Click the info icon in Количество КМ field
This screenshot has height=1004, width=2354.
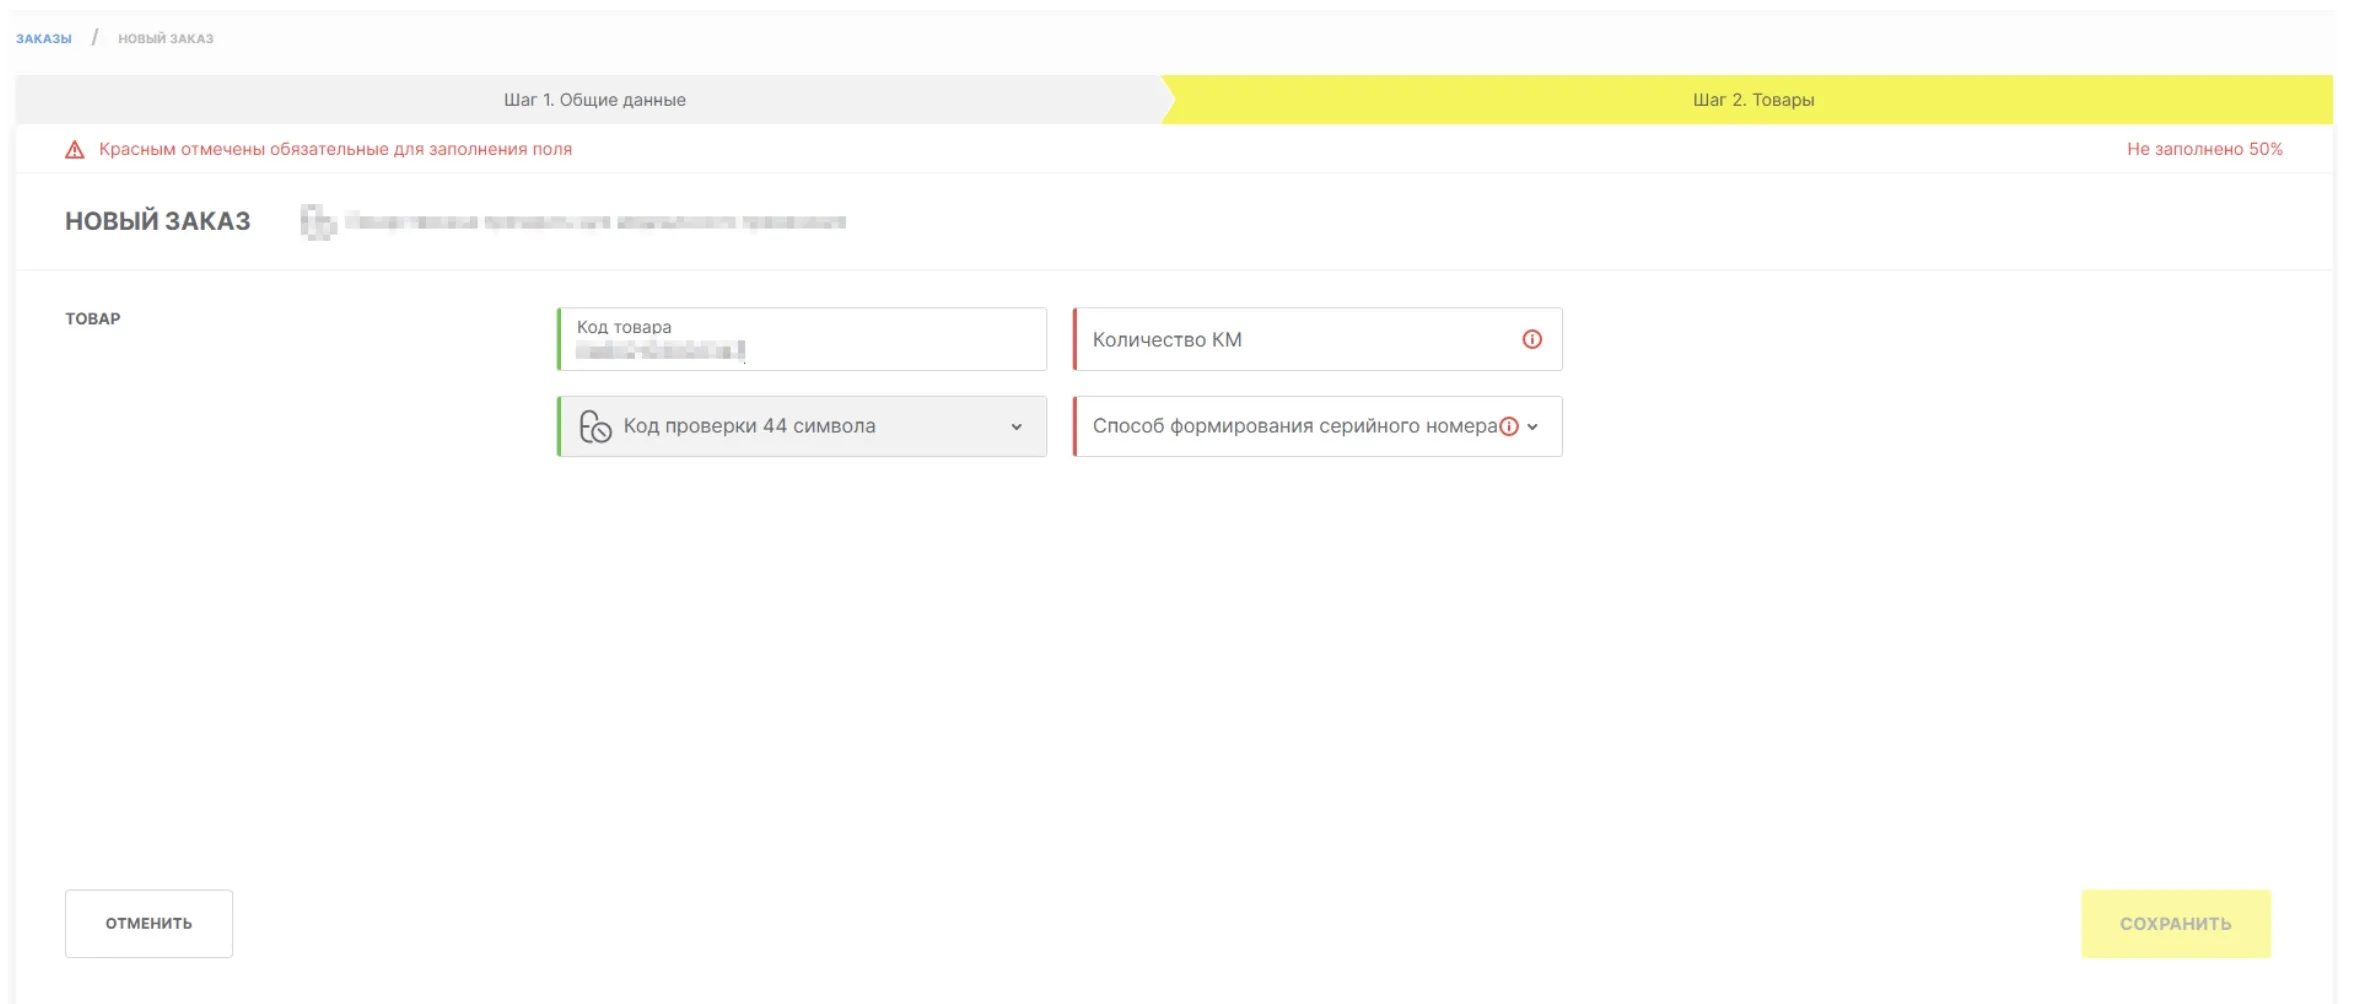(x=1531, y=340)
